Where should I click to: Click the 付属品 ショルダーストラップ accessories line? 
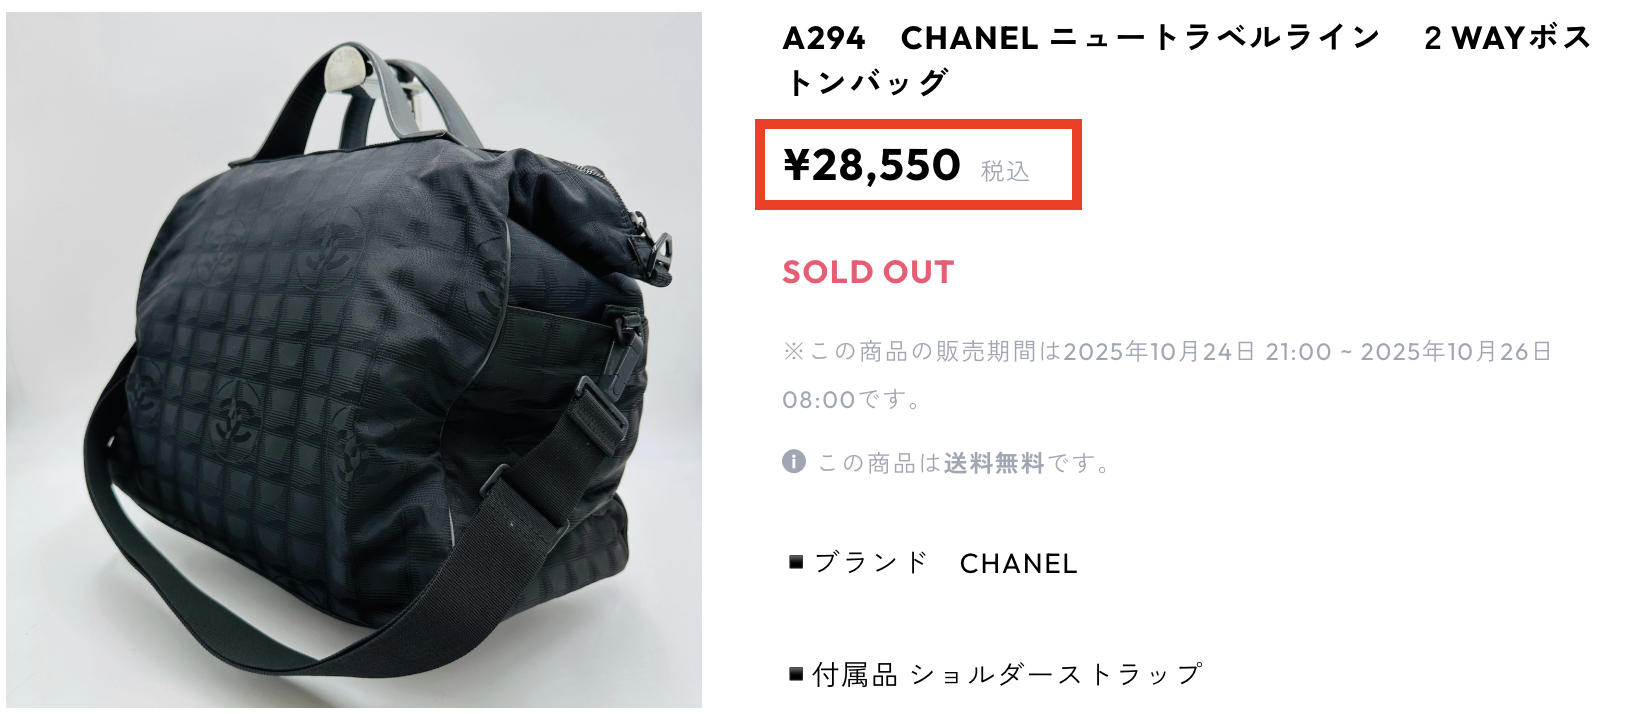click(x=996, y=675)
